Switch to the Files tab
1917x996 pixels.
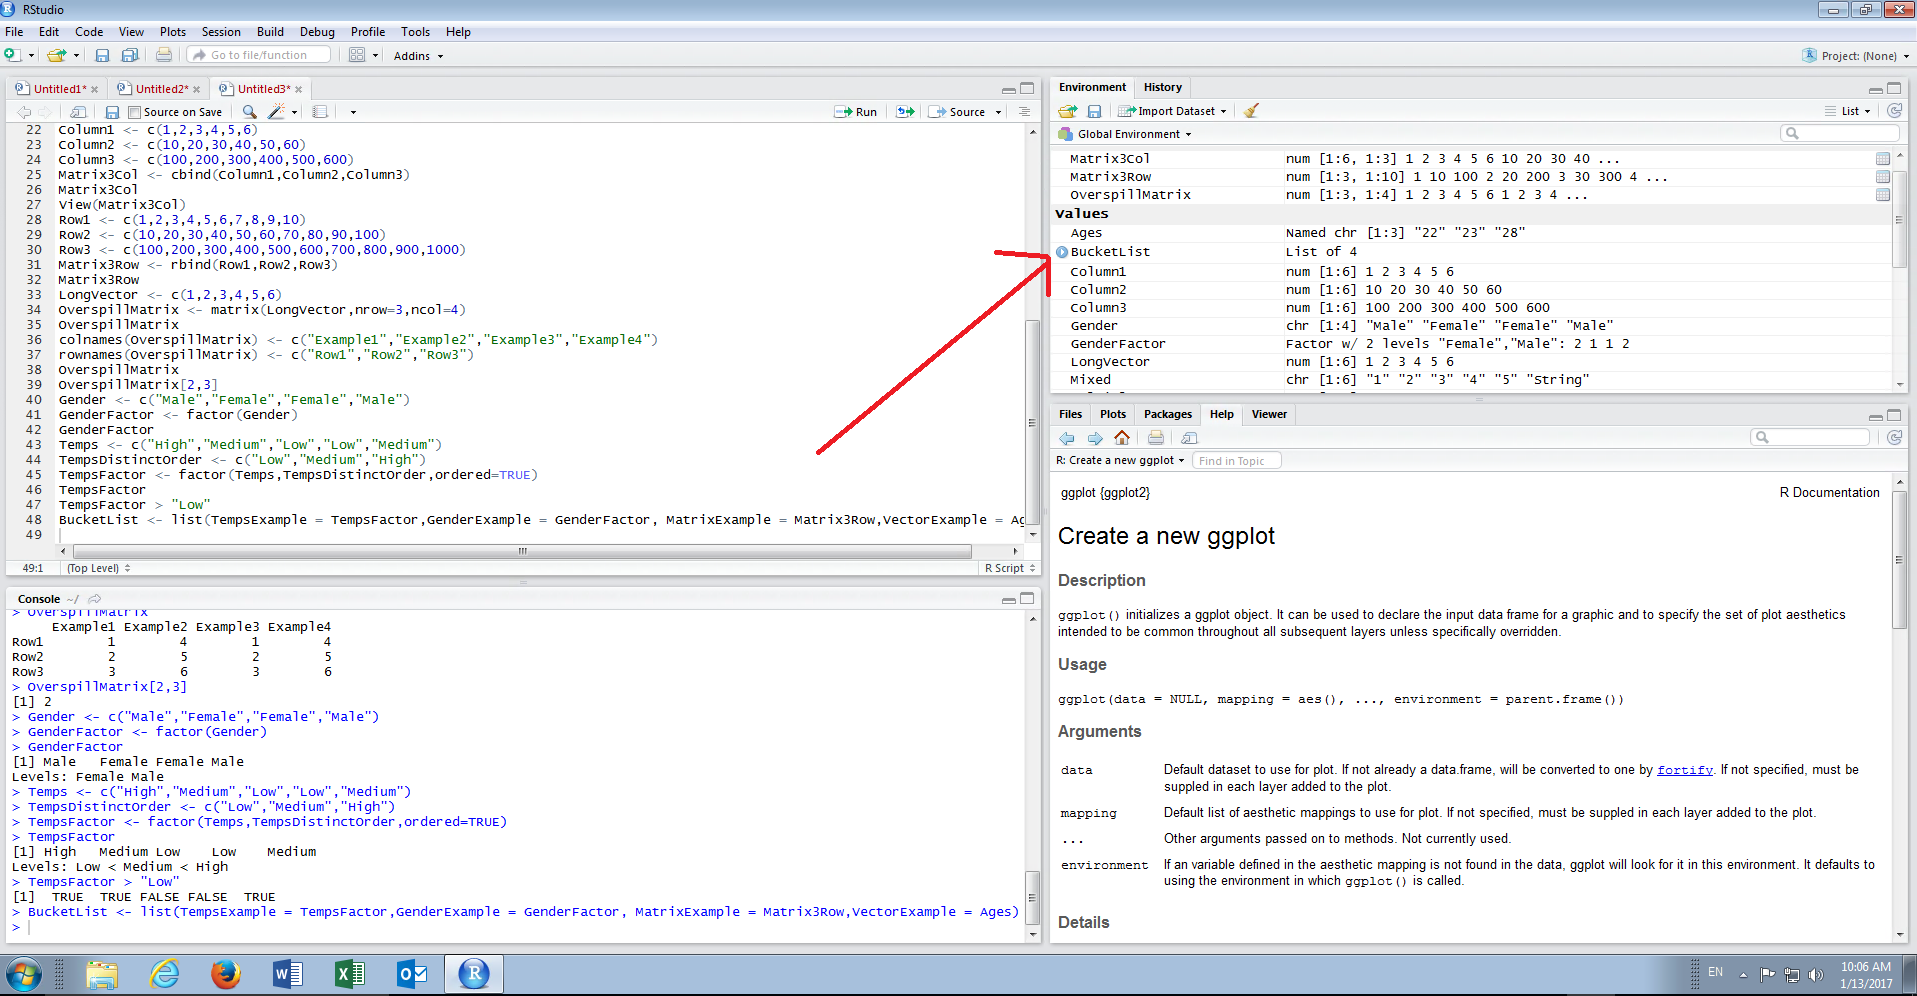click(x=1070, y=414)
